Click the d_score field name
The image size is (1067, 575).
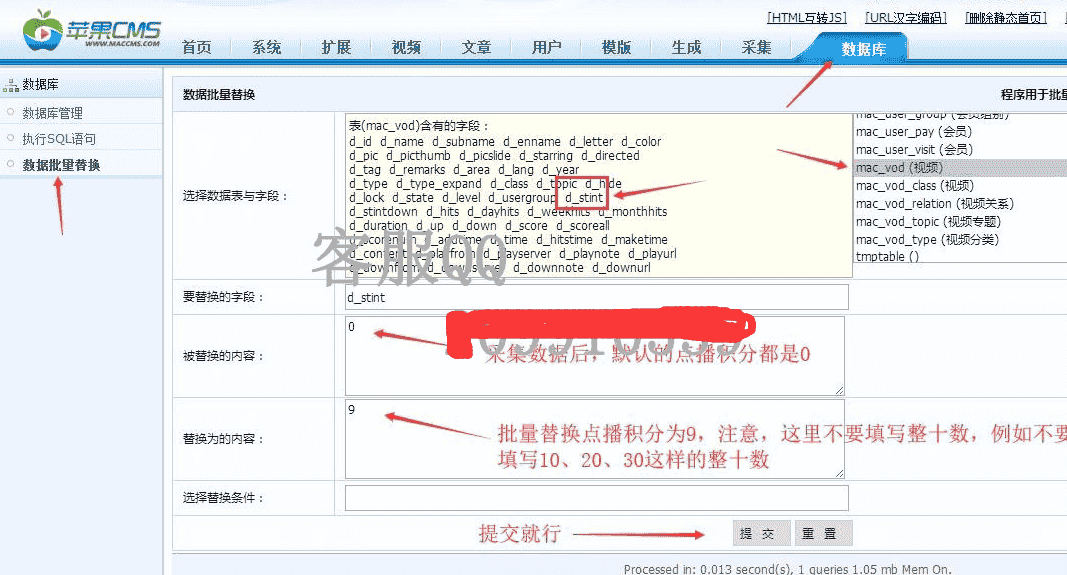(x=526, y=225)
